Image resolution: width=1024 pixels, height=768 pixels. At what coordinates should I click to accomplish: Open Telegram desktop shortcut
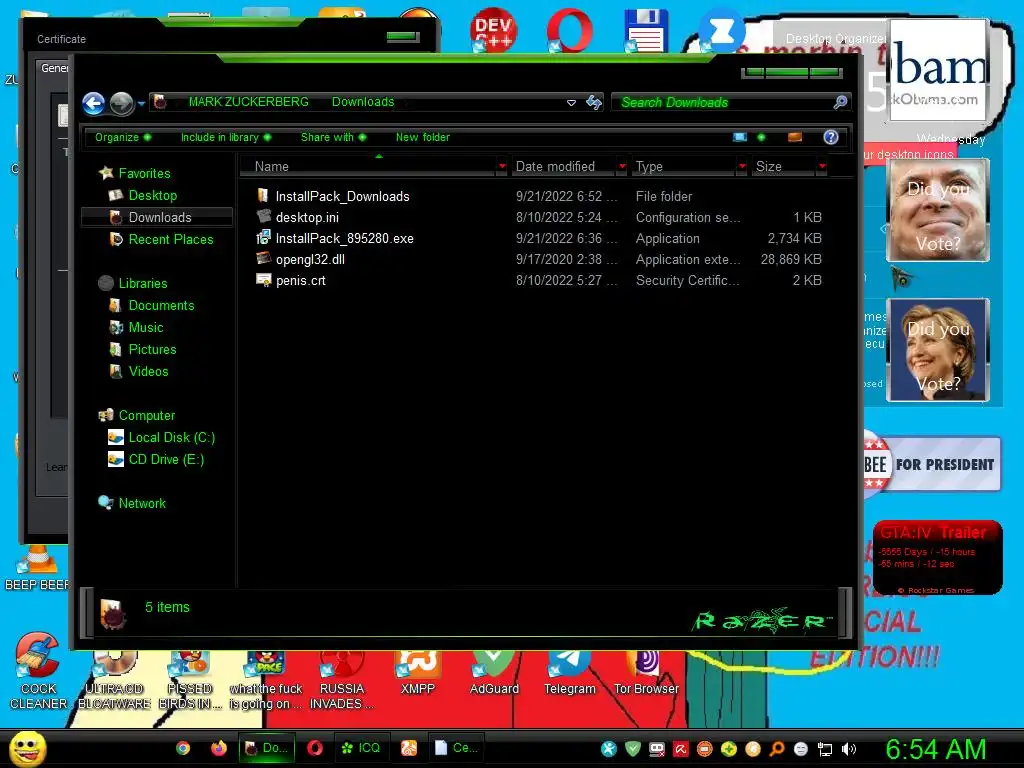click(x=569, y=673)
